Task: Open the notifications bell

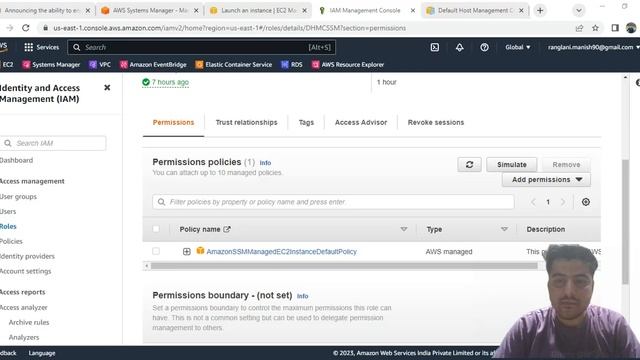Action: coord(460,47)
